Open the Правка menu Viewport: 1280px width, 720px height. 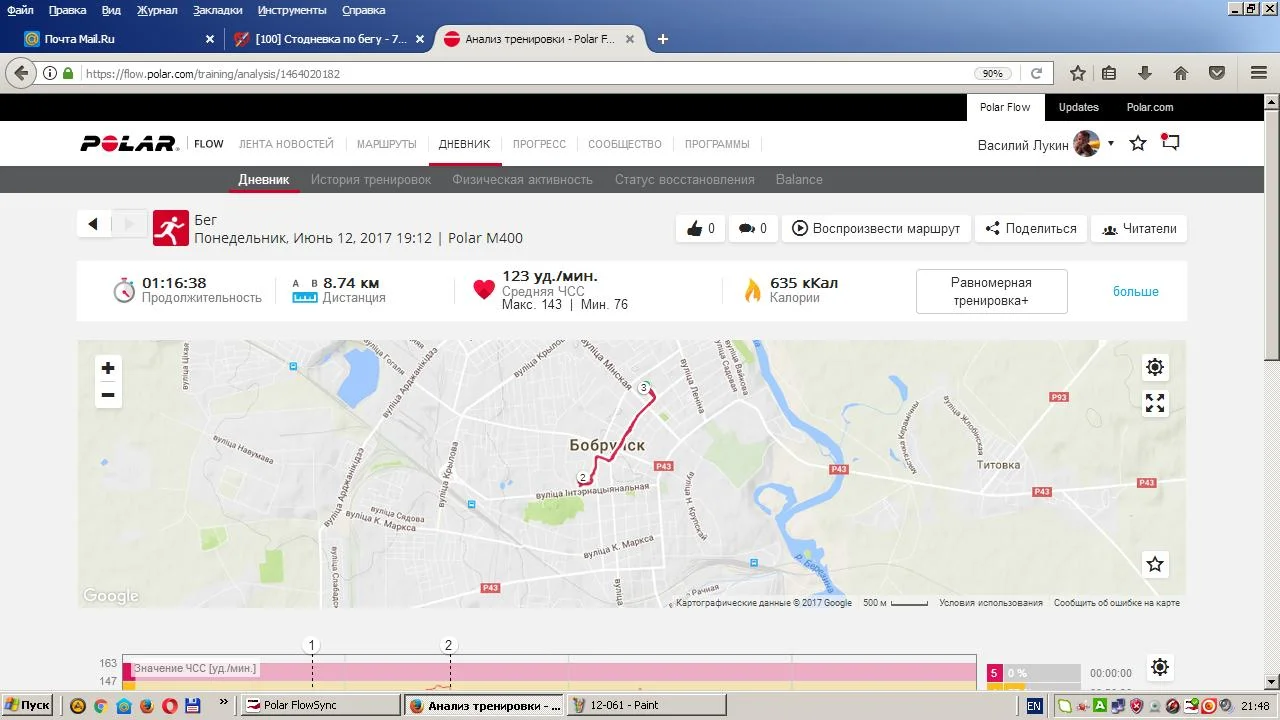(x=67, y=10)
